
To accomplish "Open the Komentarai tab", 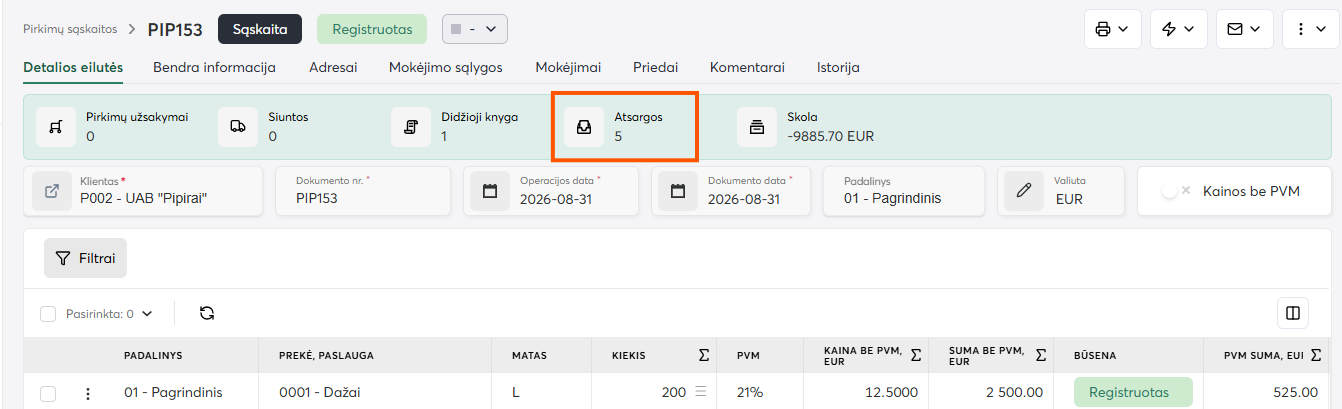I will [x=747, y=68].
